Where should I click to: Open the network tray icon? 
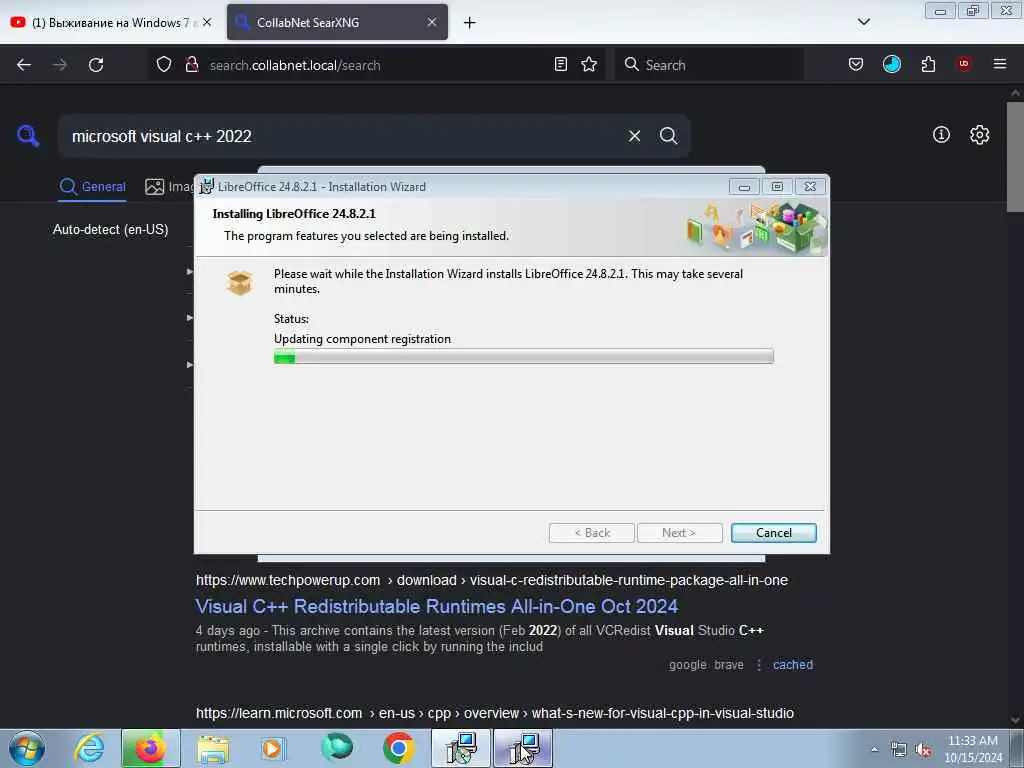coord(899,750)
